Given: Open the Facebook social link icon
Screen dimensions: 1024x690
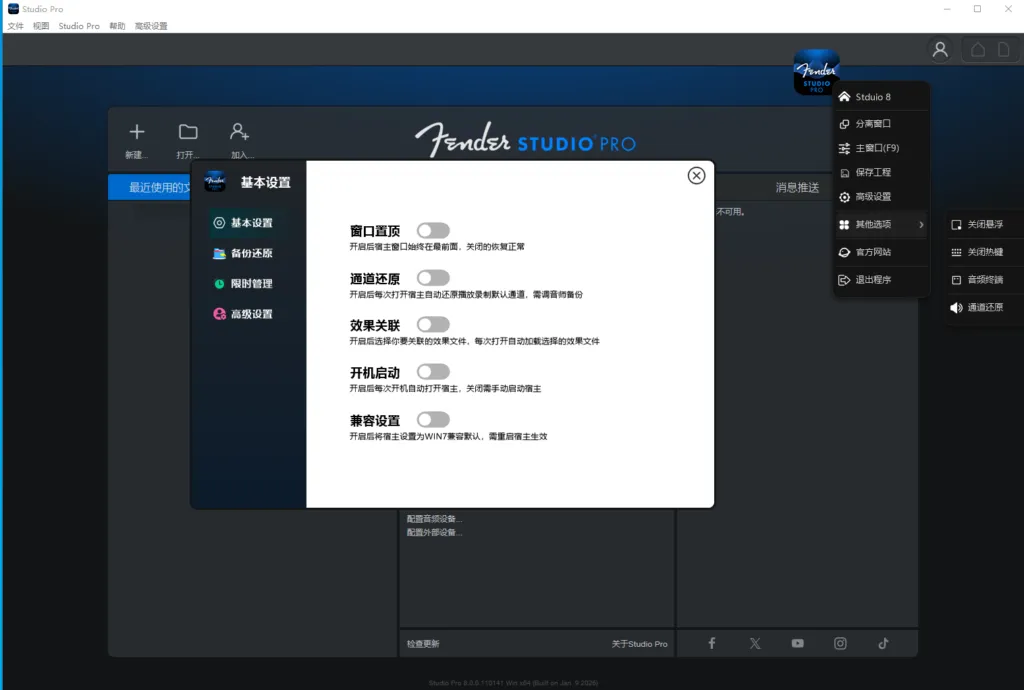Looking at the screenshot, I should [712, 644].
